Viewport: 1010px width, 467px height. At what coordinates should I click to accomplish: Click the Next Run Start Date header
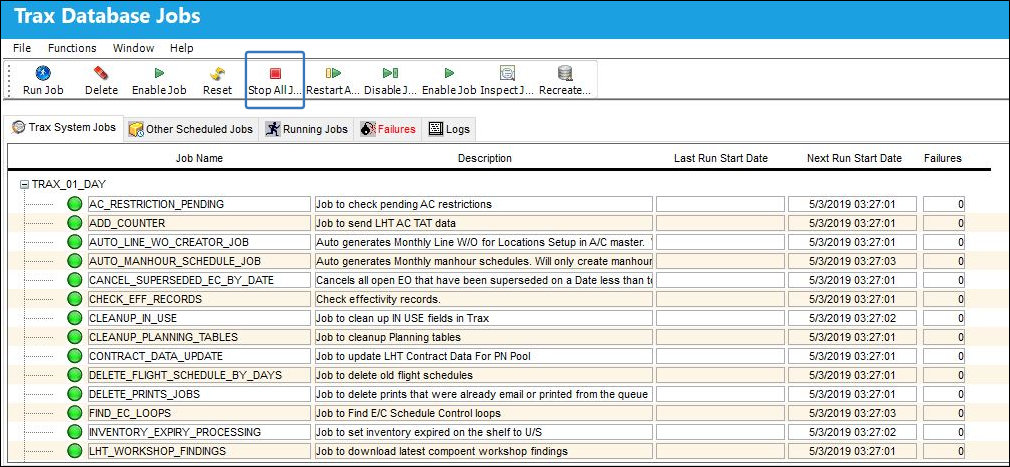click(x=854, y=158)
